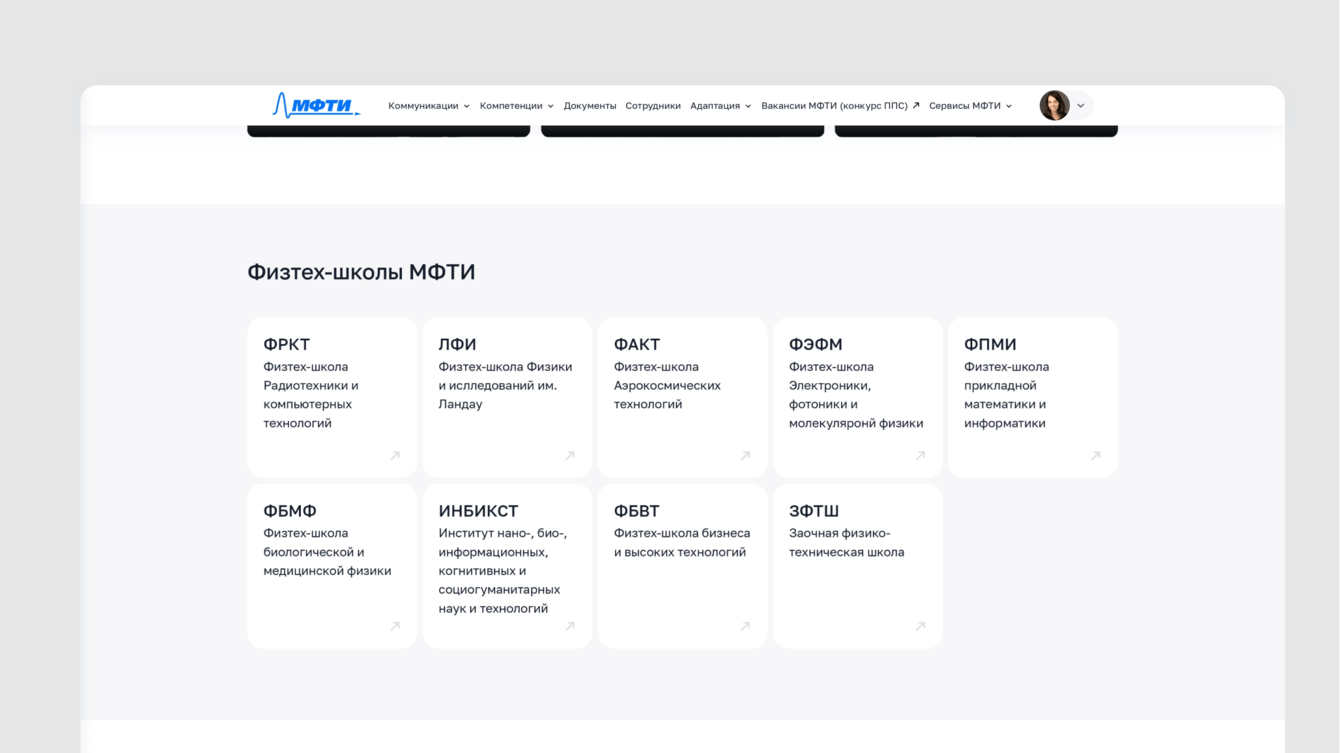The width and height of the screenshot is (1340, 753).
Task: Click the arrow icon on ФАКТ card
Action: (x=745, y=456)
